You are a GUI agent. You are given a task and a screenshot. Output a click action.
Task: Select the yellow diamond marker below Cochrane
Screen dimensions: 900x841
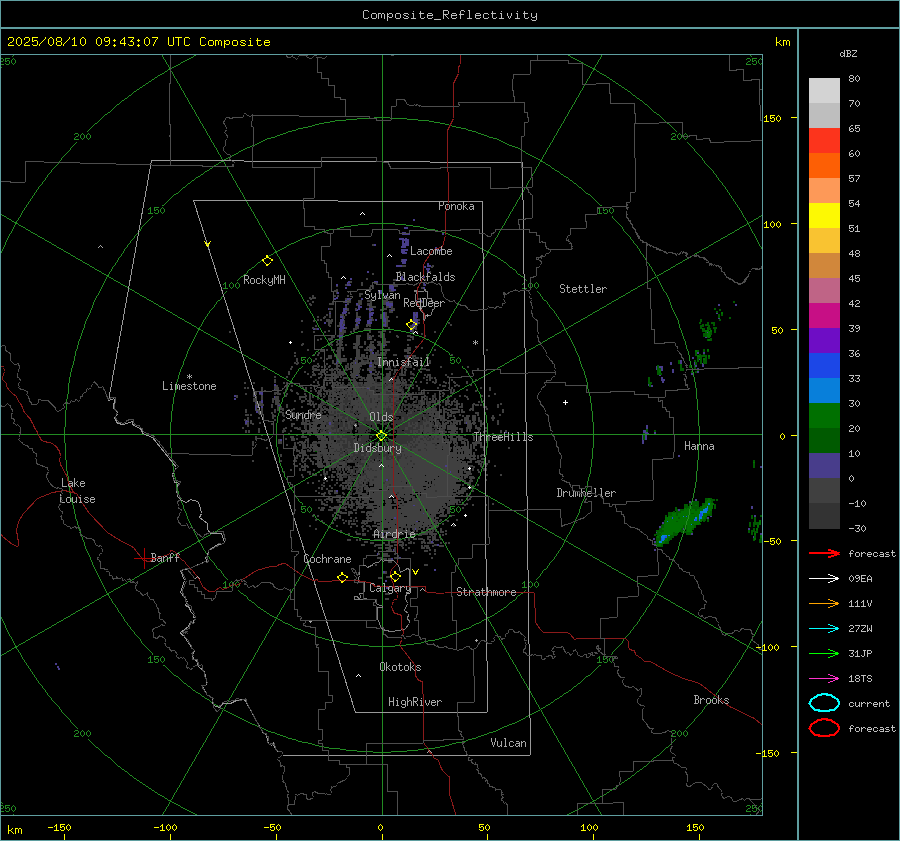tap(342, 577)
